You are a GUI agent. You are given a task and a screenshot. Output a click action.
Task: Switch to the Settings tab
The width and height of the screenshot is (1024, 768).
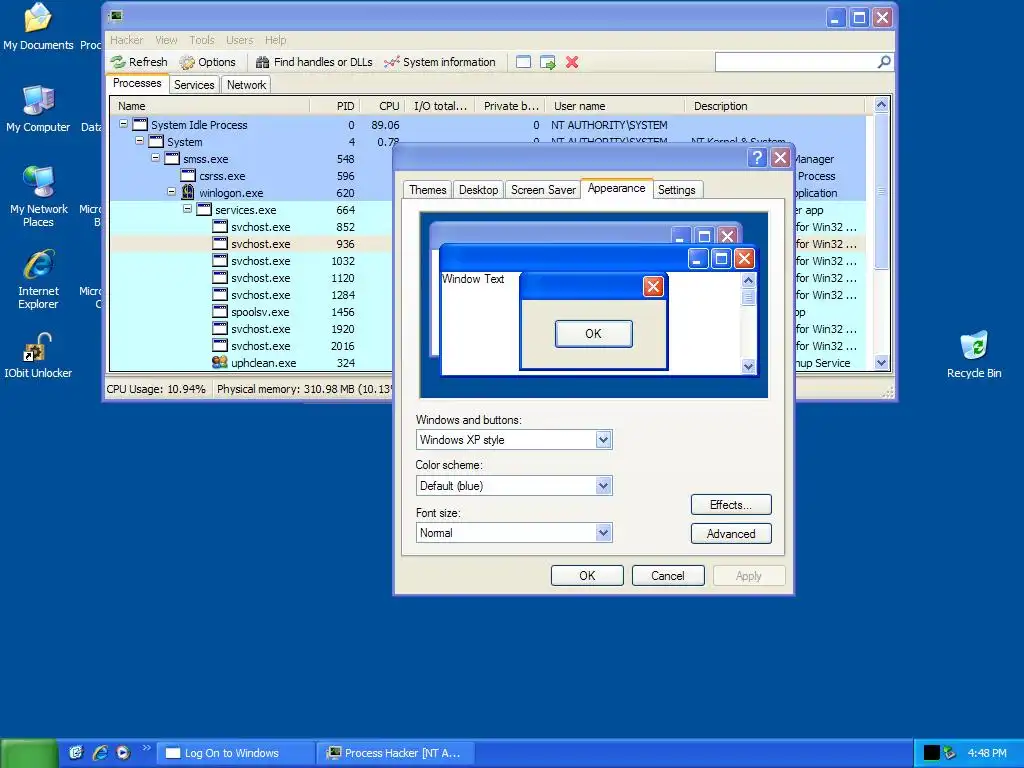[677, 190]
